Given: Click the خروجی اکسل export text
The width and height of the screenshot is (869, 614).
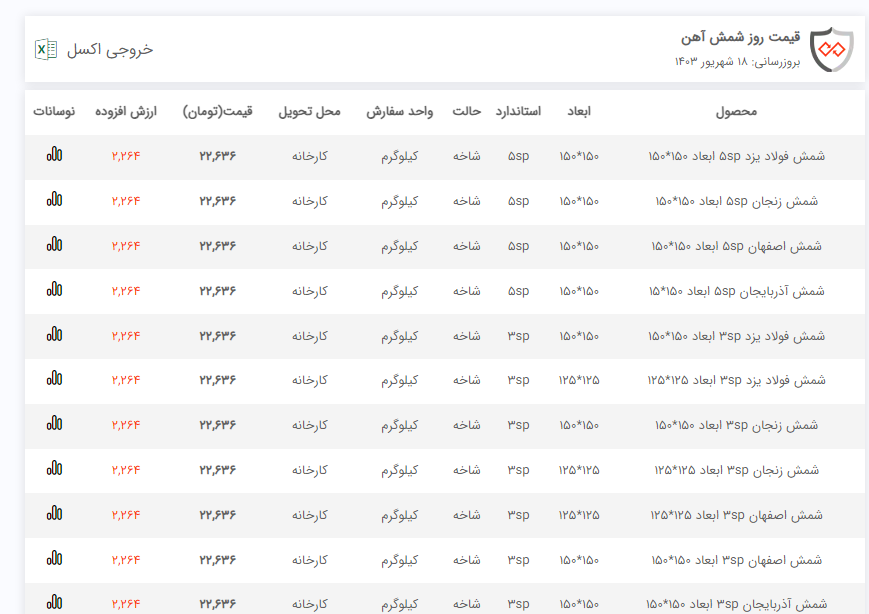Looking at the screenshot, I should point(110,49).
